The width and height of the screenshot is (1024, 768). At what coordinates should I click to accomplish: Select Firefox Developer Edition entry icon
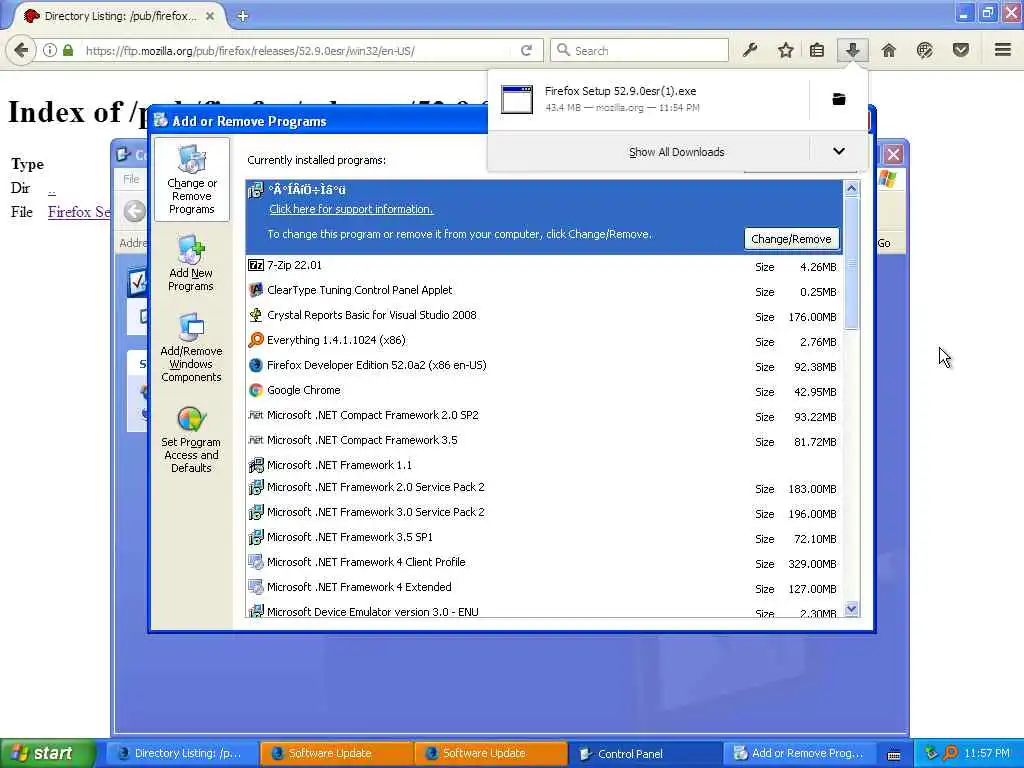tap(256, 365)
